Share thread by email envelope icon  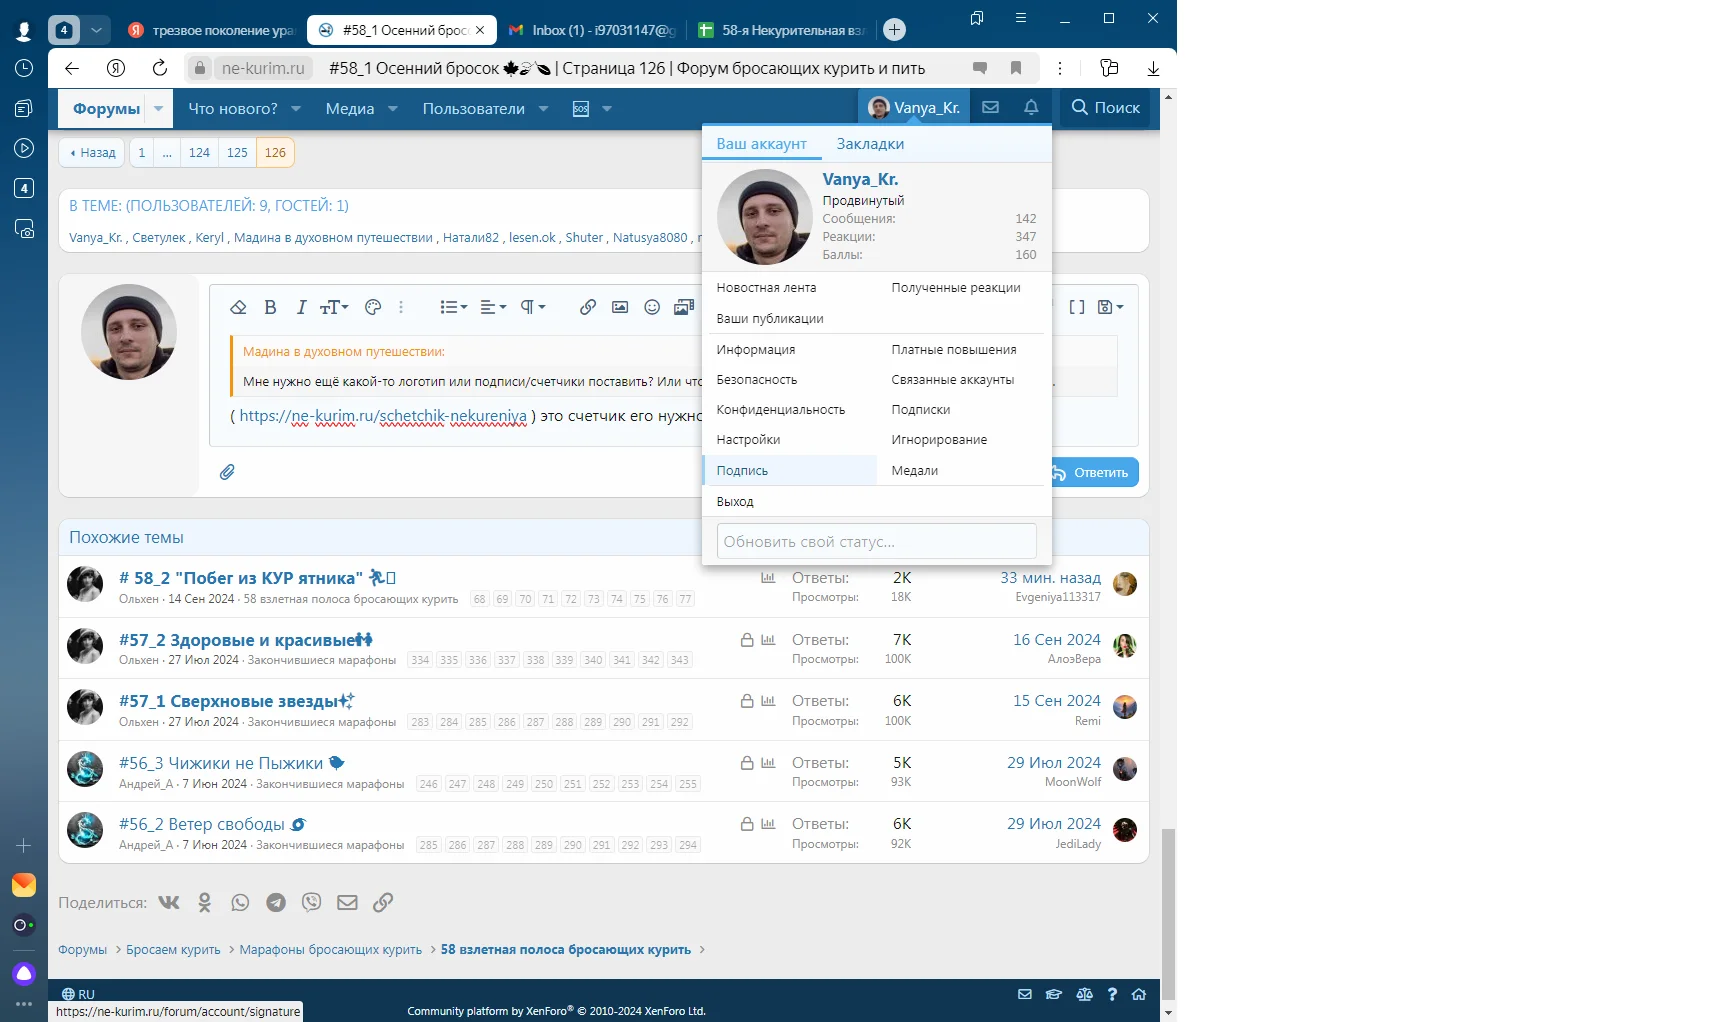pos(347,902)
